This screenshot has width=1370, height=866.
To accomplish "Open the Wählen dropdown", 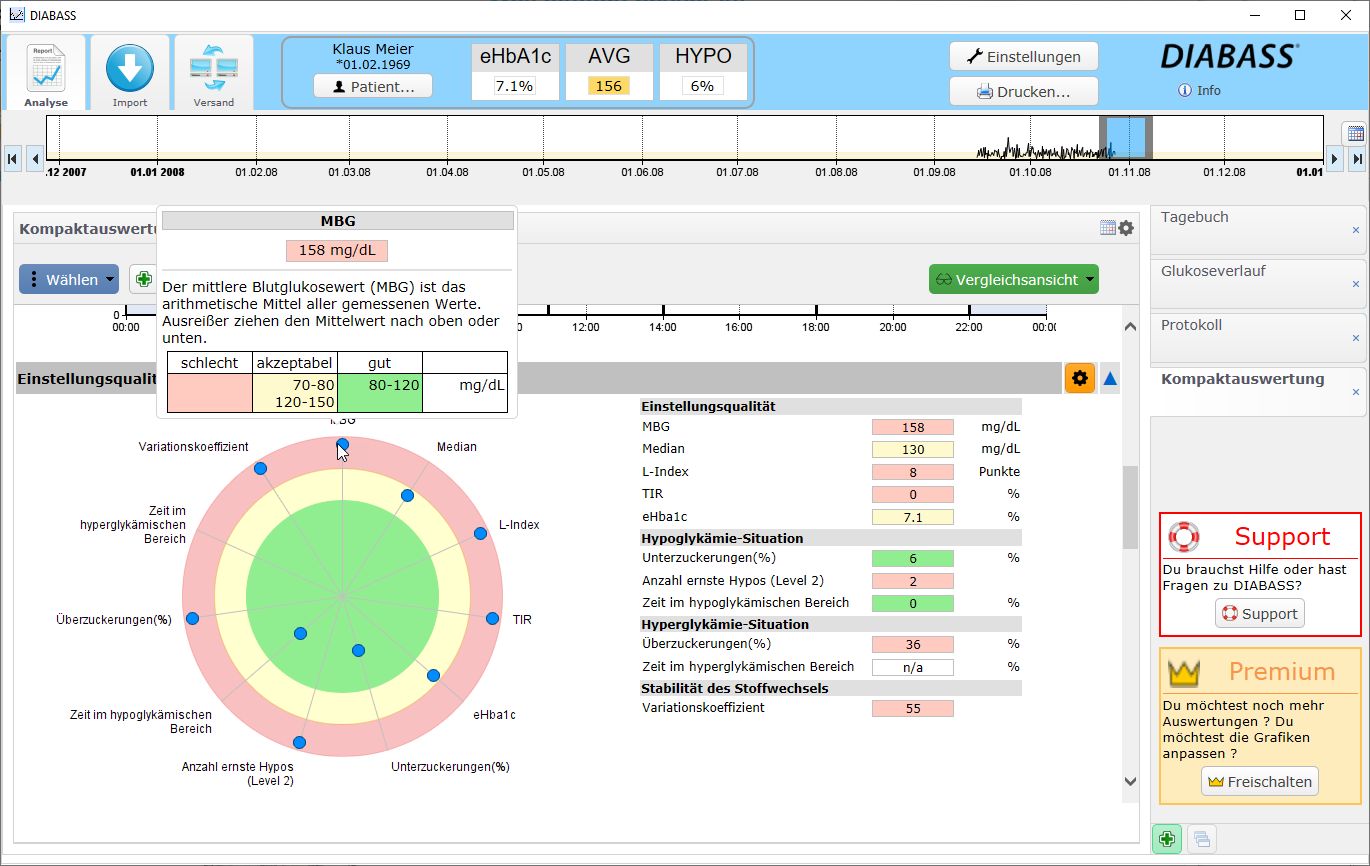I will 69,280.
